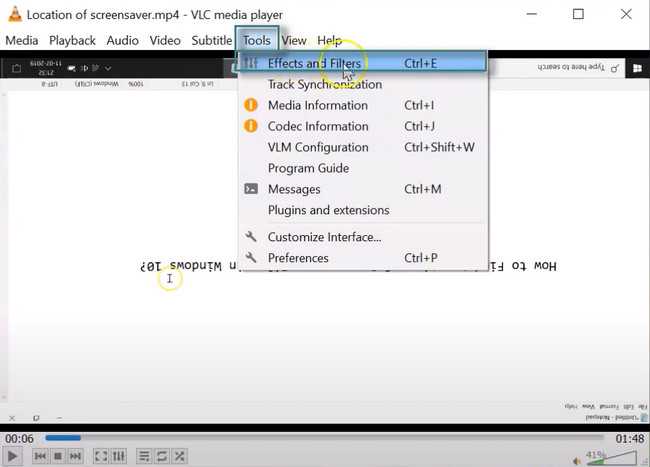The height and width of the screenshot is (467, 650).
Task: Toggle loop mode
Action: coord(162,456)
